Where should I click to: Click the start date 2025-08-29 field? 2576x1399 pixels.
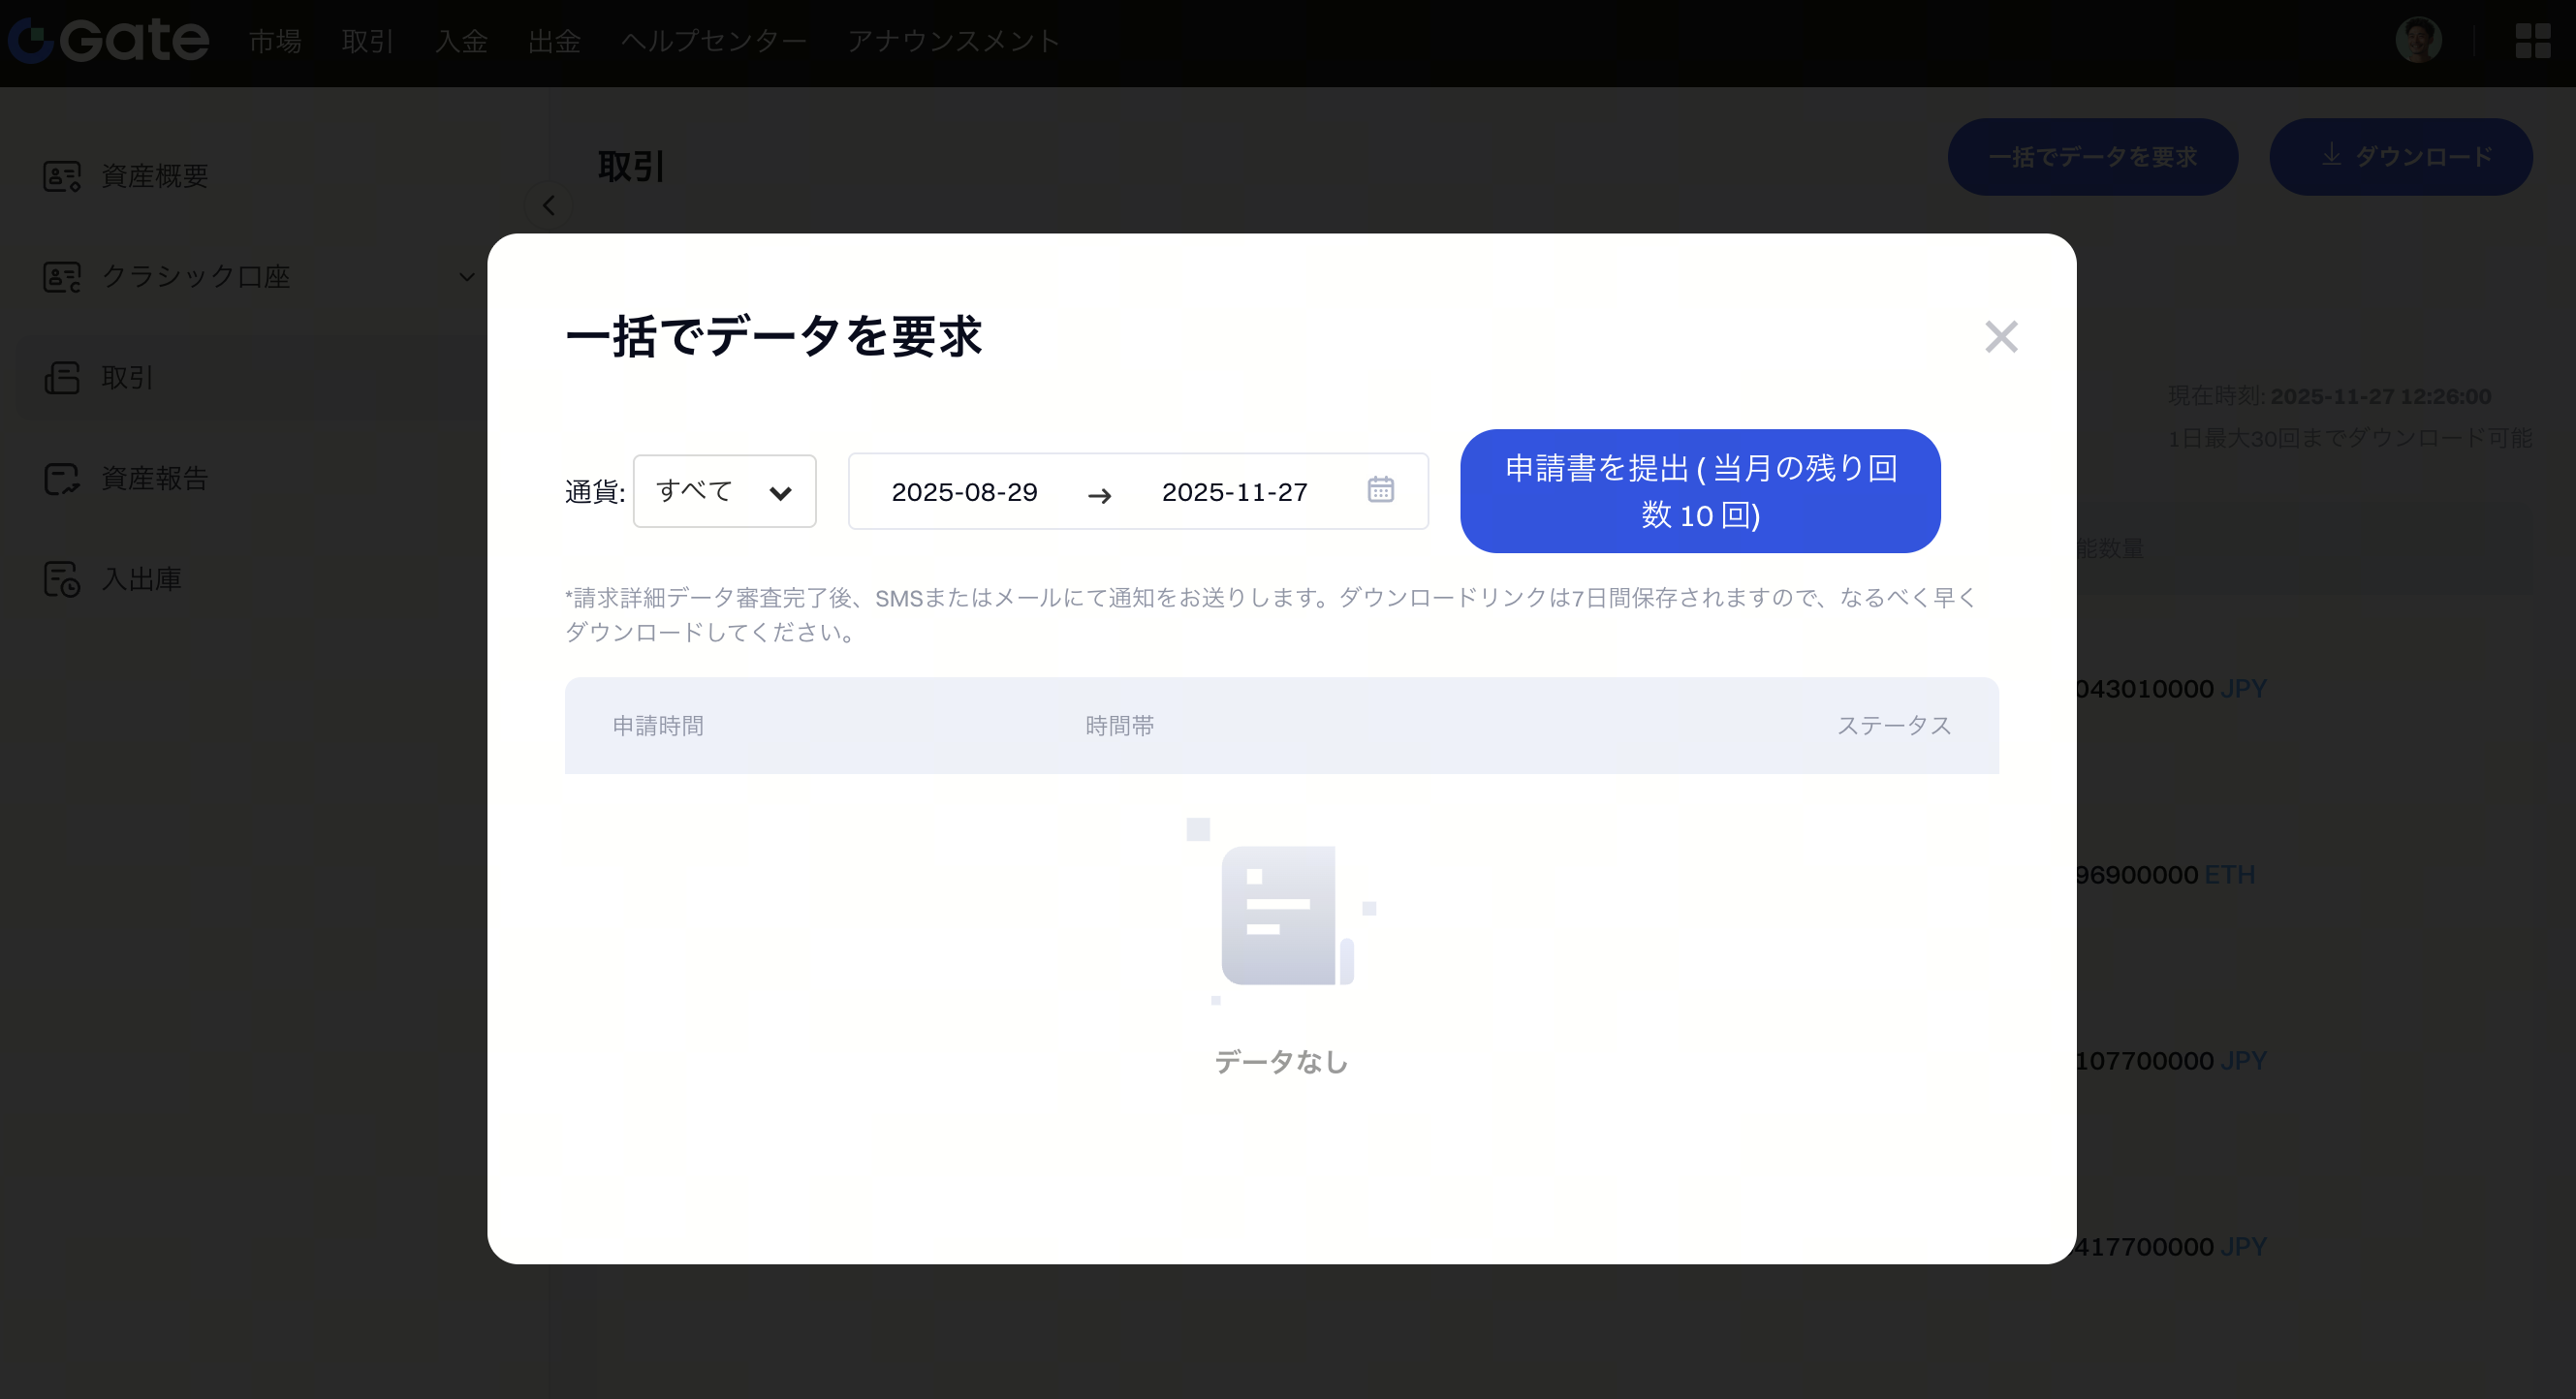(964, 492)
